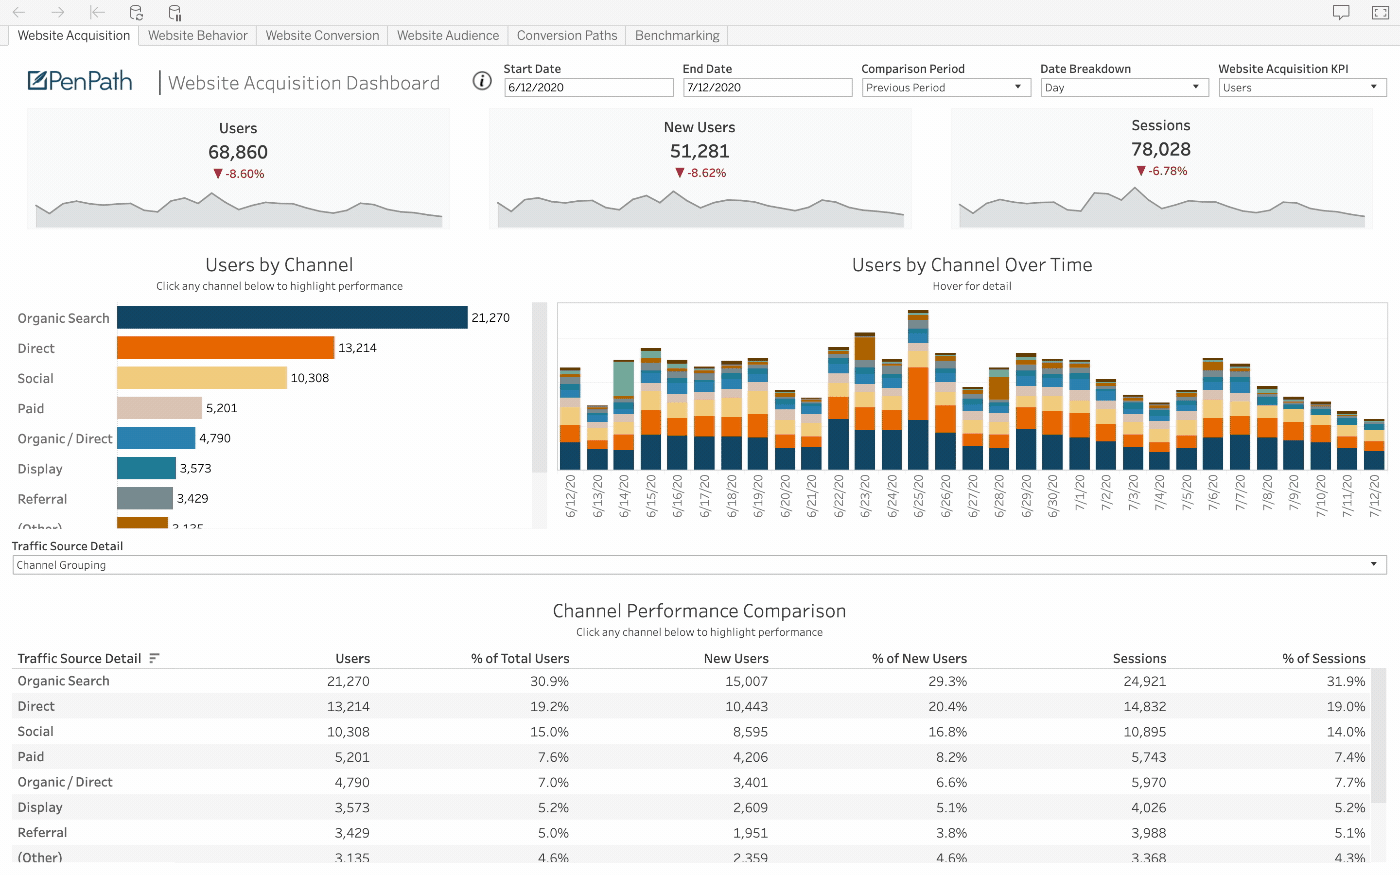Select Direct row in performance table
The height and width of the screenshot is (875, 1400).
[x=691, y=706]
